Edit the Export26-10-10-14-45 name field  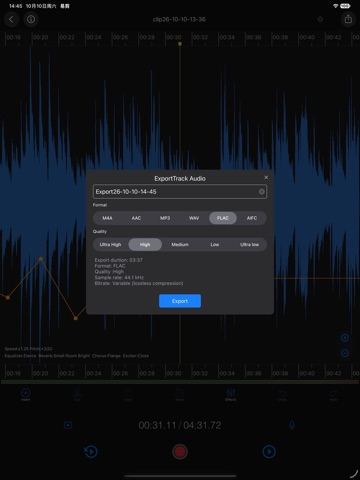tap(180, 192)
